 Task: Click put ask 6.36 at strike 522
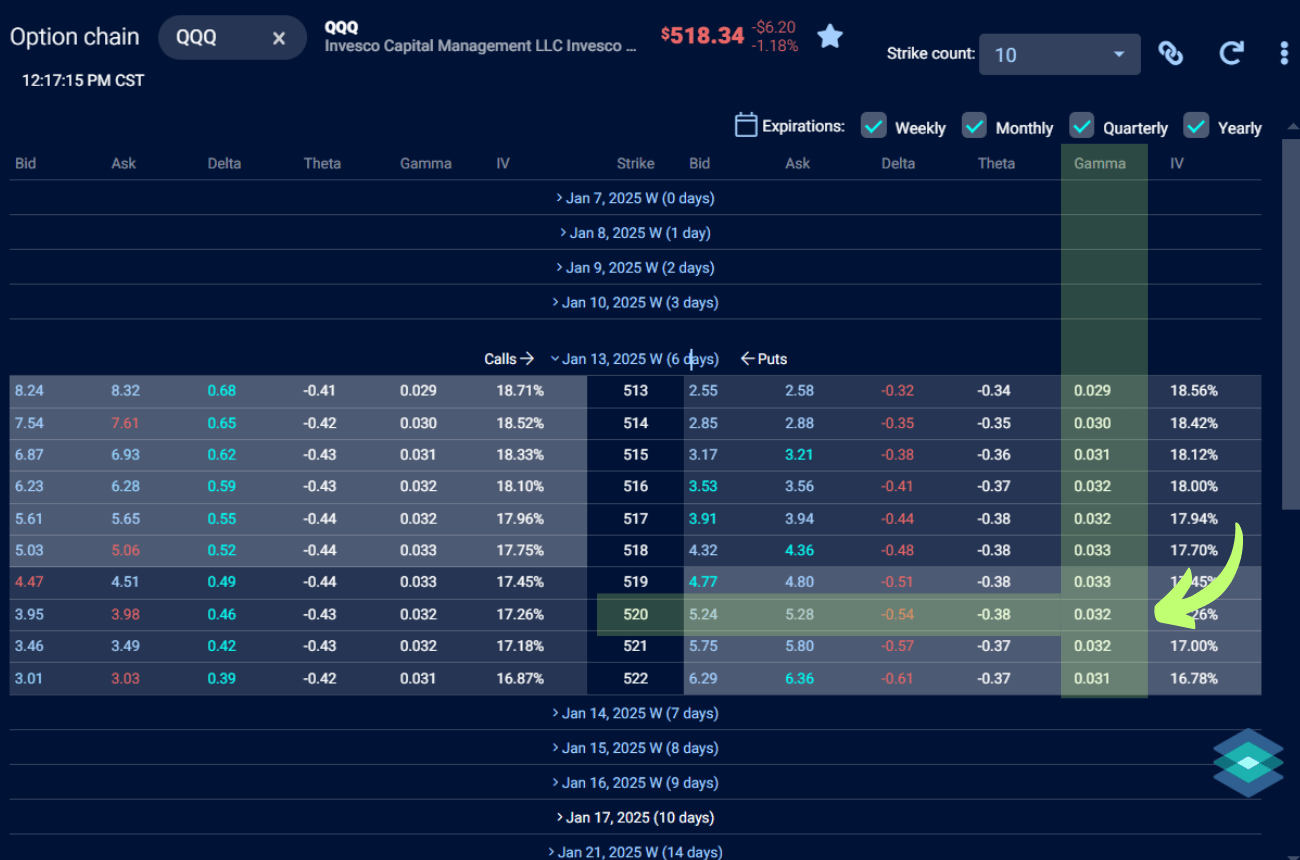click(x=799, y=679)
